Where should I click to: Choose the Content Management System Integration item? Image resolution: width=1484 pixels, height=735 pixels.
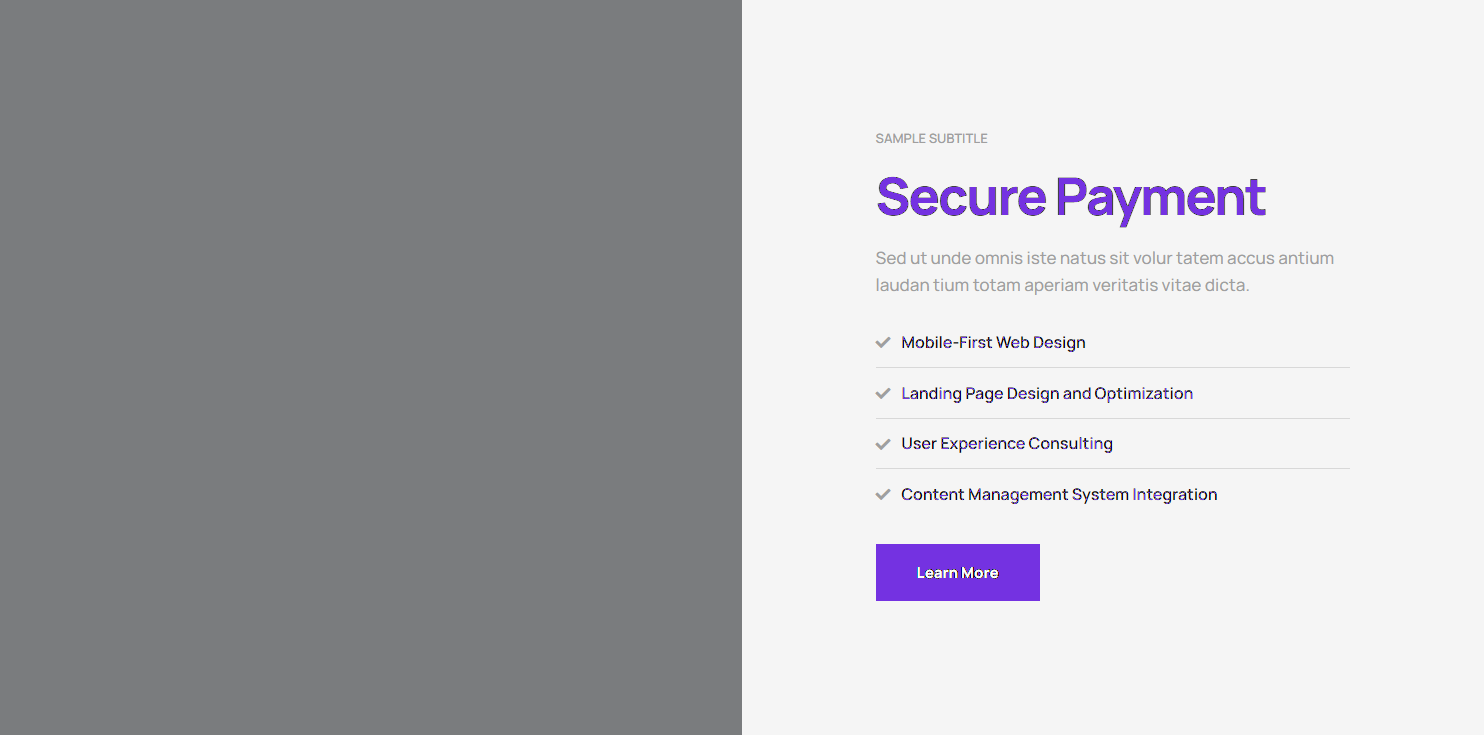(x=1058, y=494)
